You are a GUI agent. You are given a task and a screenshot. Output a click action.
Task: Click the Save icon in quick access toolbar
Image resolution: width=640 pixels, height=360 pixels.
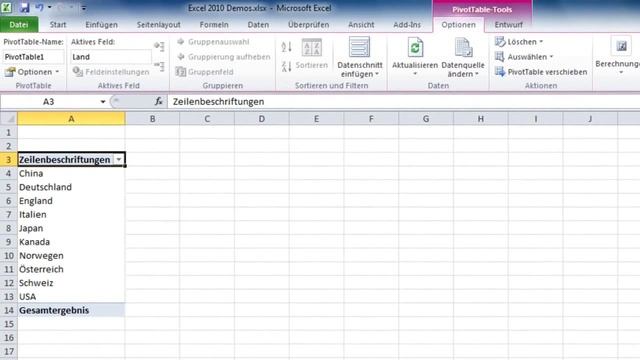point(24,7)
